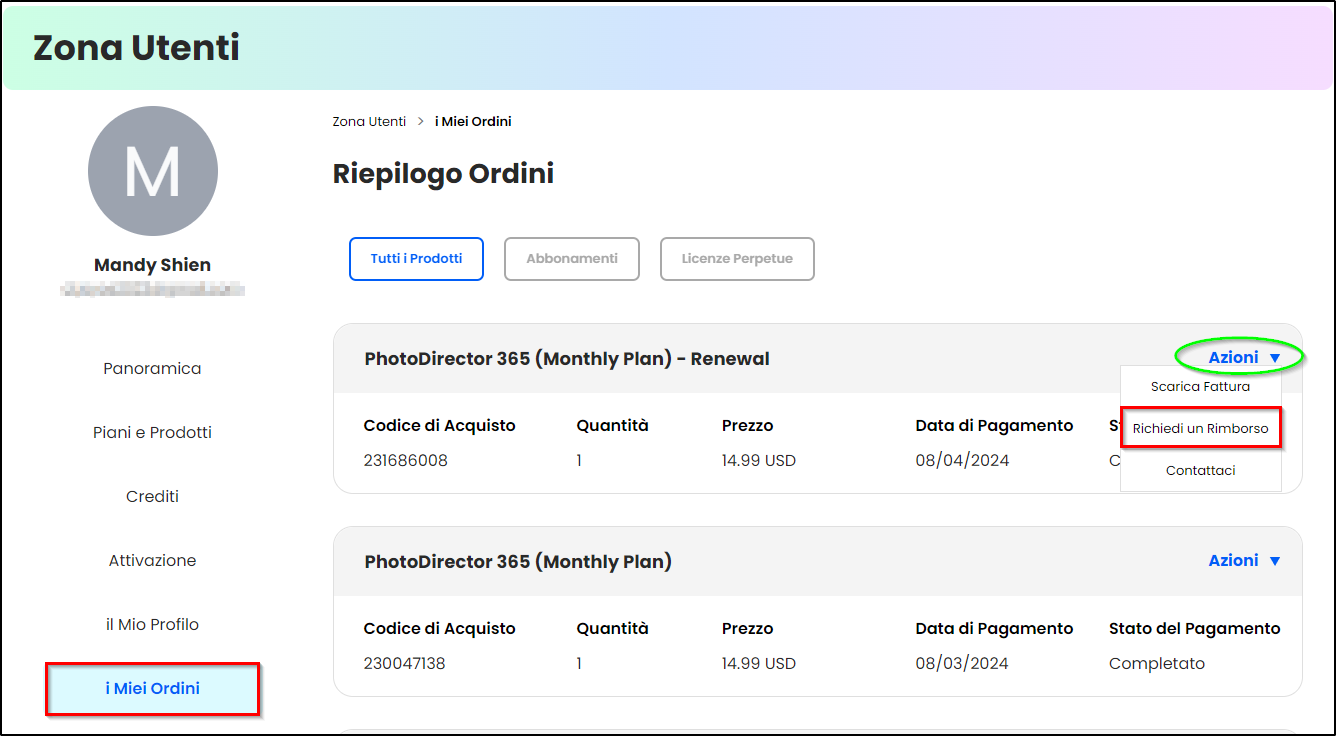Click payment date 08/03/2024
1336x736 pixels.
pyautogui.click(x=962, y=663)
